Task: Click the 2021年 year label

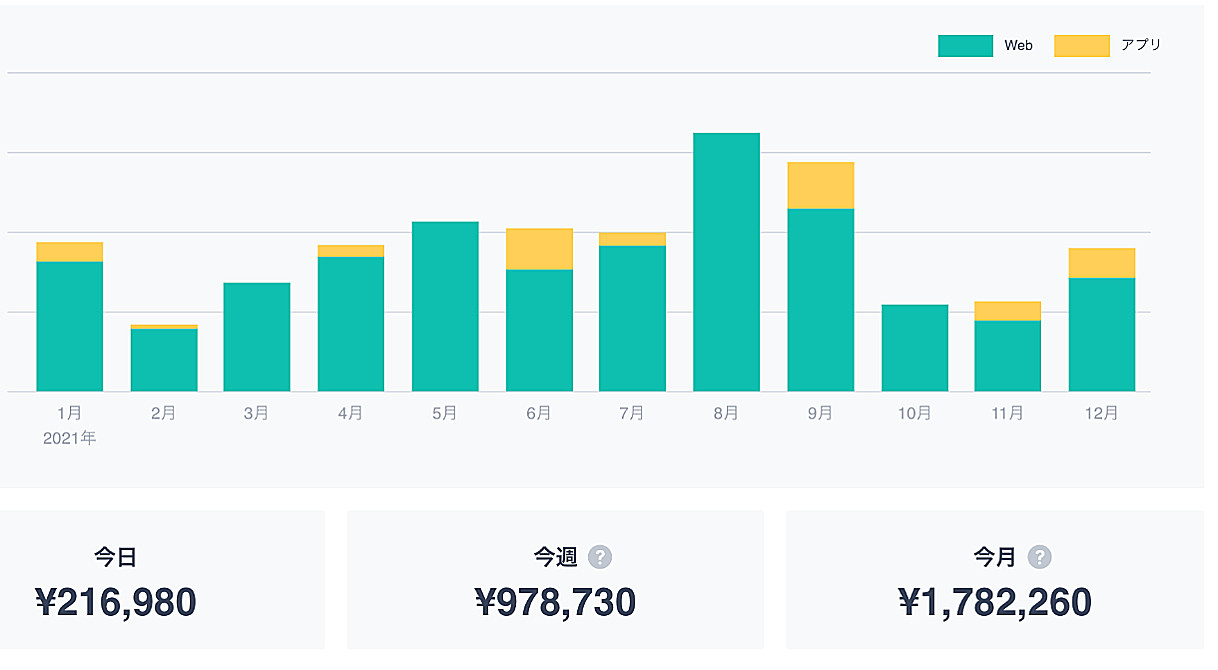Action: point(70,438)
